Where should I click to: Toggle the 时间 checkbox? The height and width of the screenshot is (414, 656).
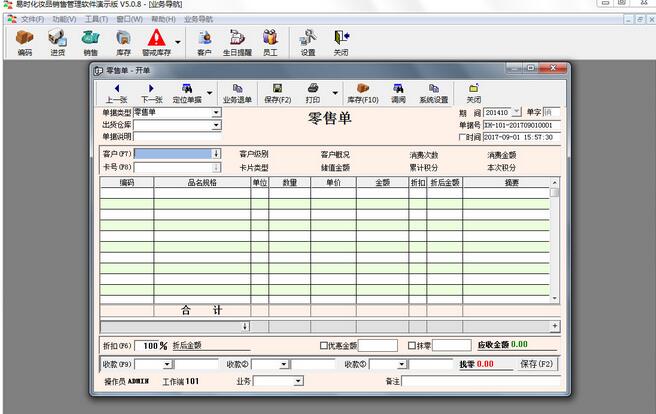pyautogui.click(x=462, y=137)
